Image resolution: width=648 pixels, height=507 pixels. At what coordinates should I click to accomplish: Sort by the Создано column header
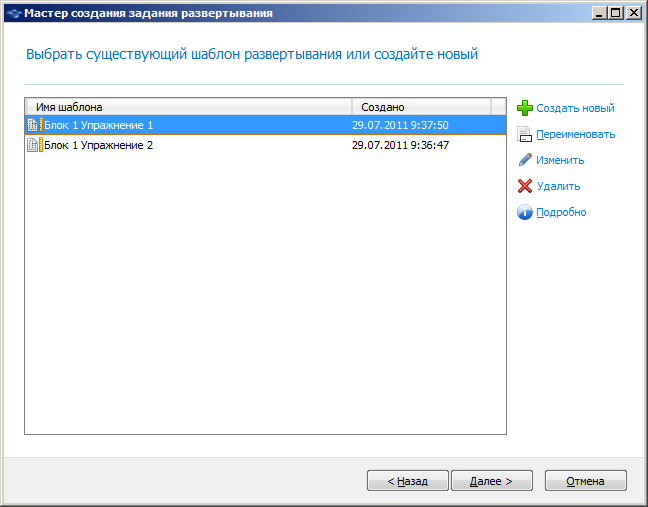[x=422, y=107]
